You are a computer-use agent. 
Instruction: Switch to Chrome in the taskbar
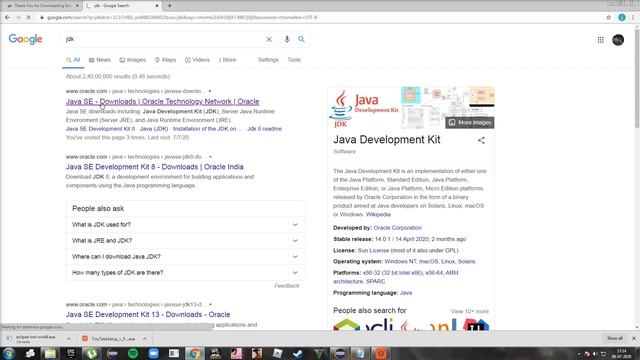[x=195, y=353]
